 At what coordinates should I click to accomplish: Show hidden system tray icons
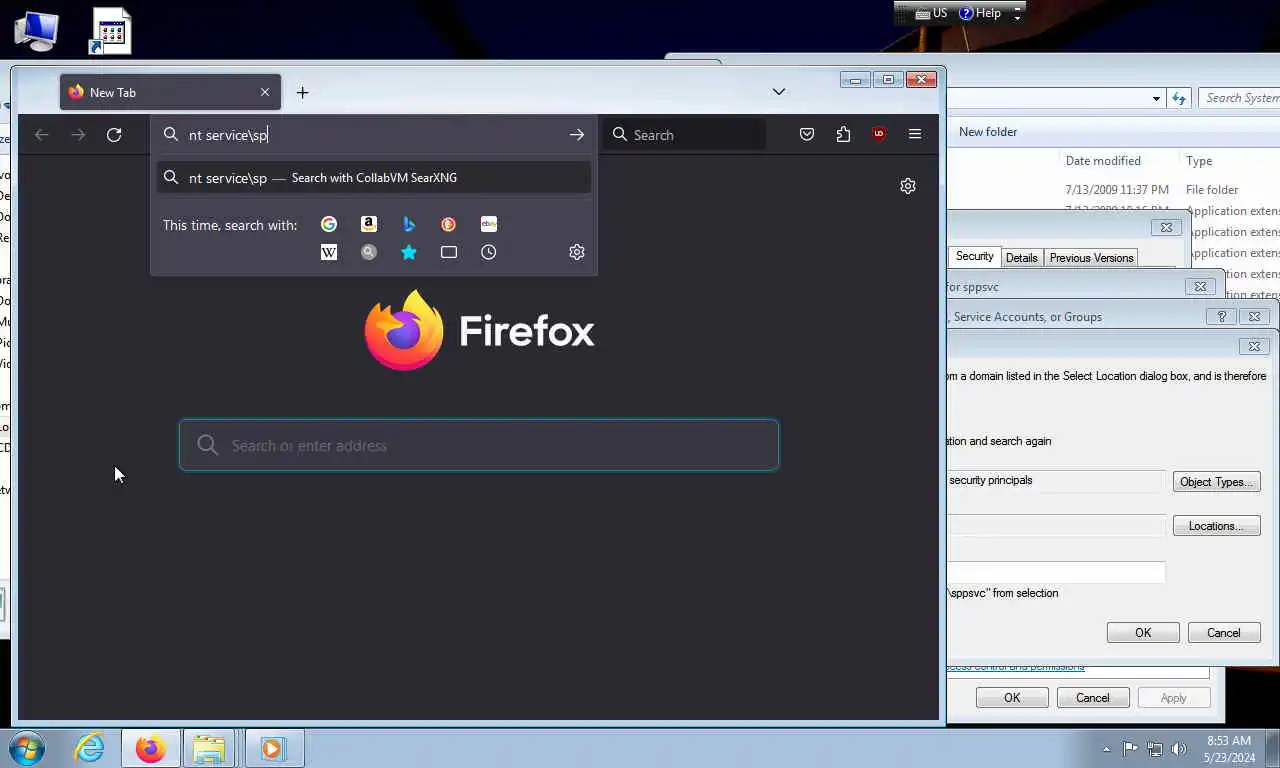[1106, 749]
